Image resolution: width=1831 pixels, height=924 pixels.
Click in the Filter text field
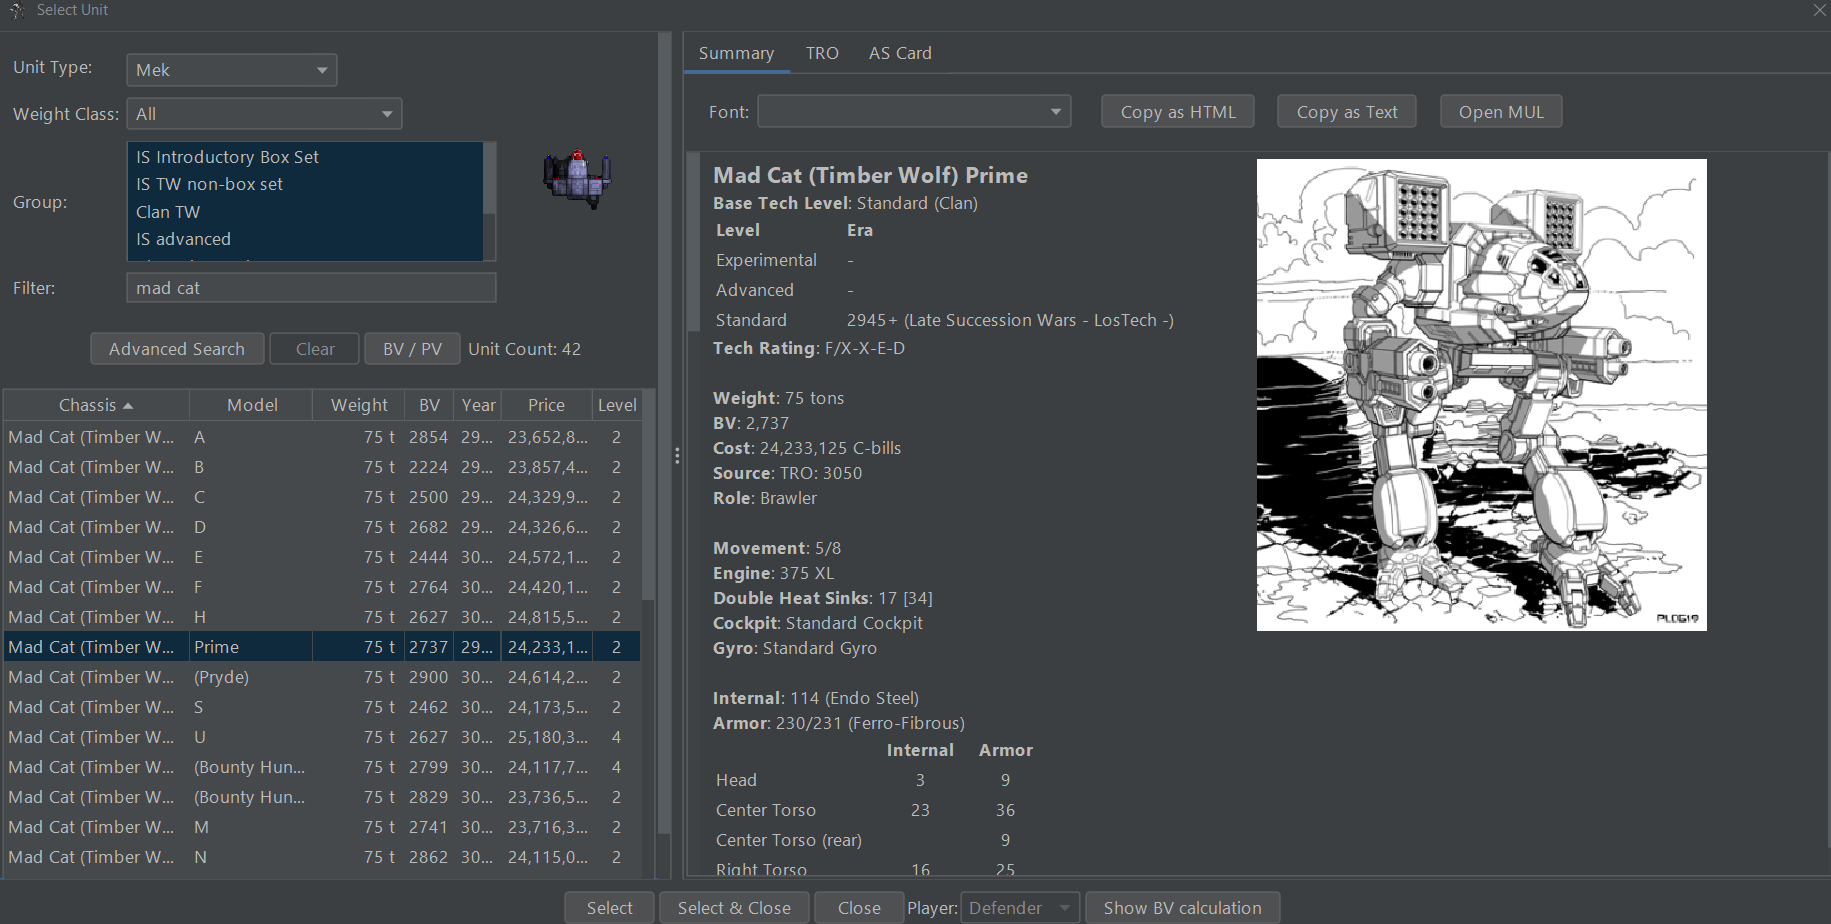[310, 288]
